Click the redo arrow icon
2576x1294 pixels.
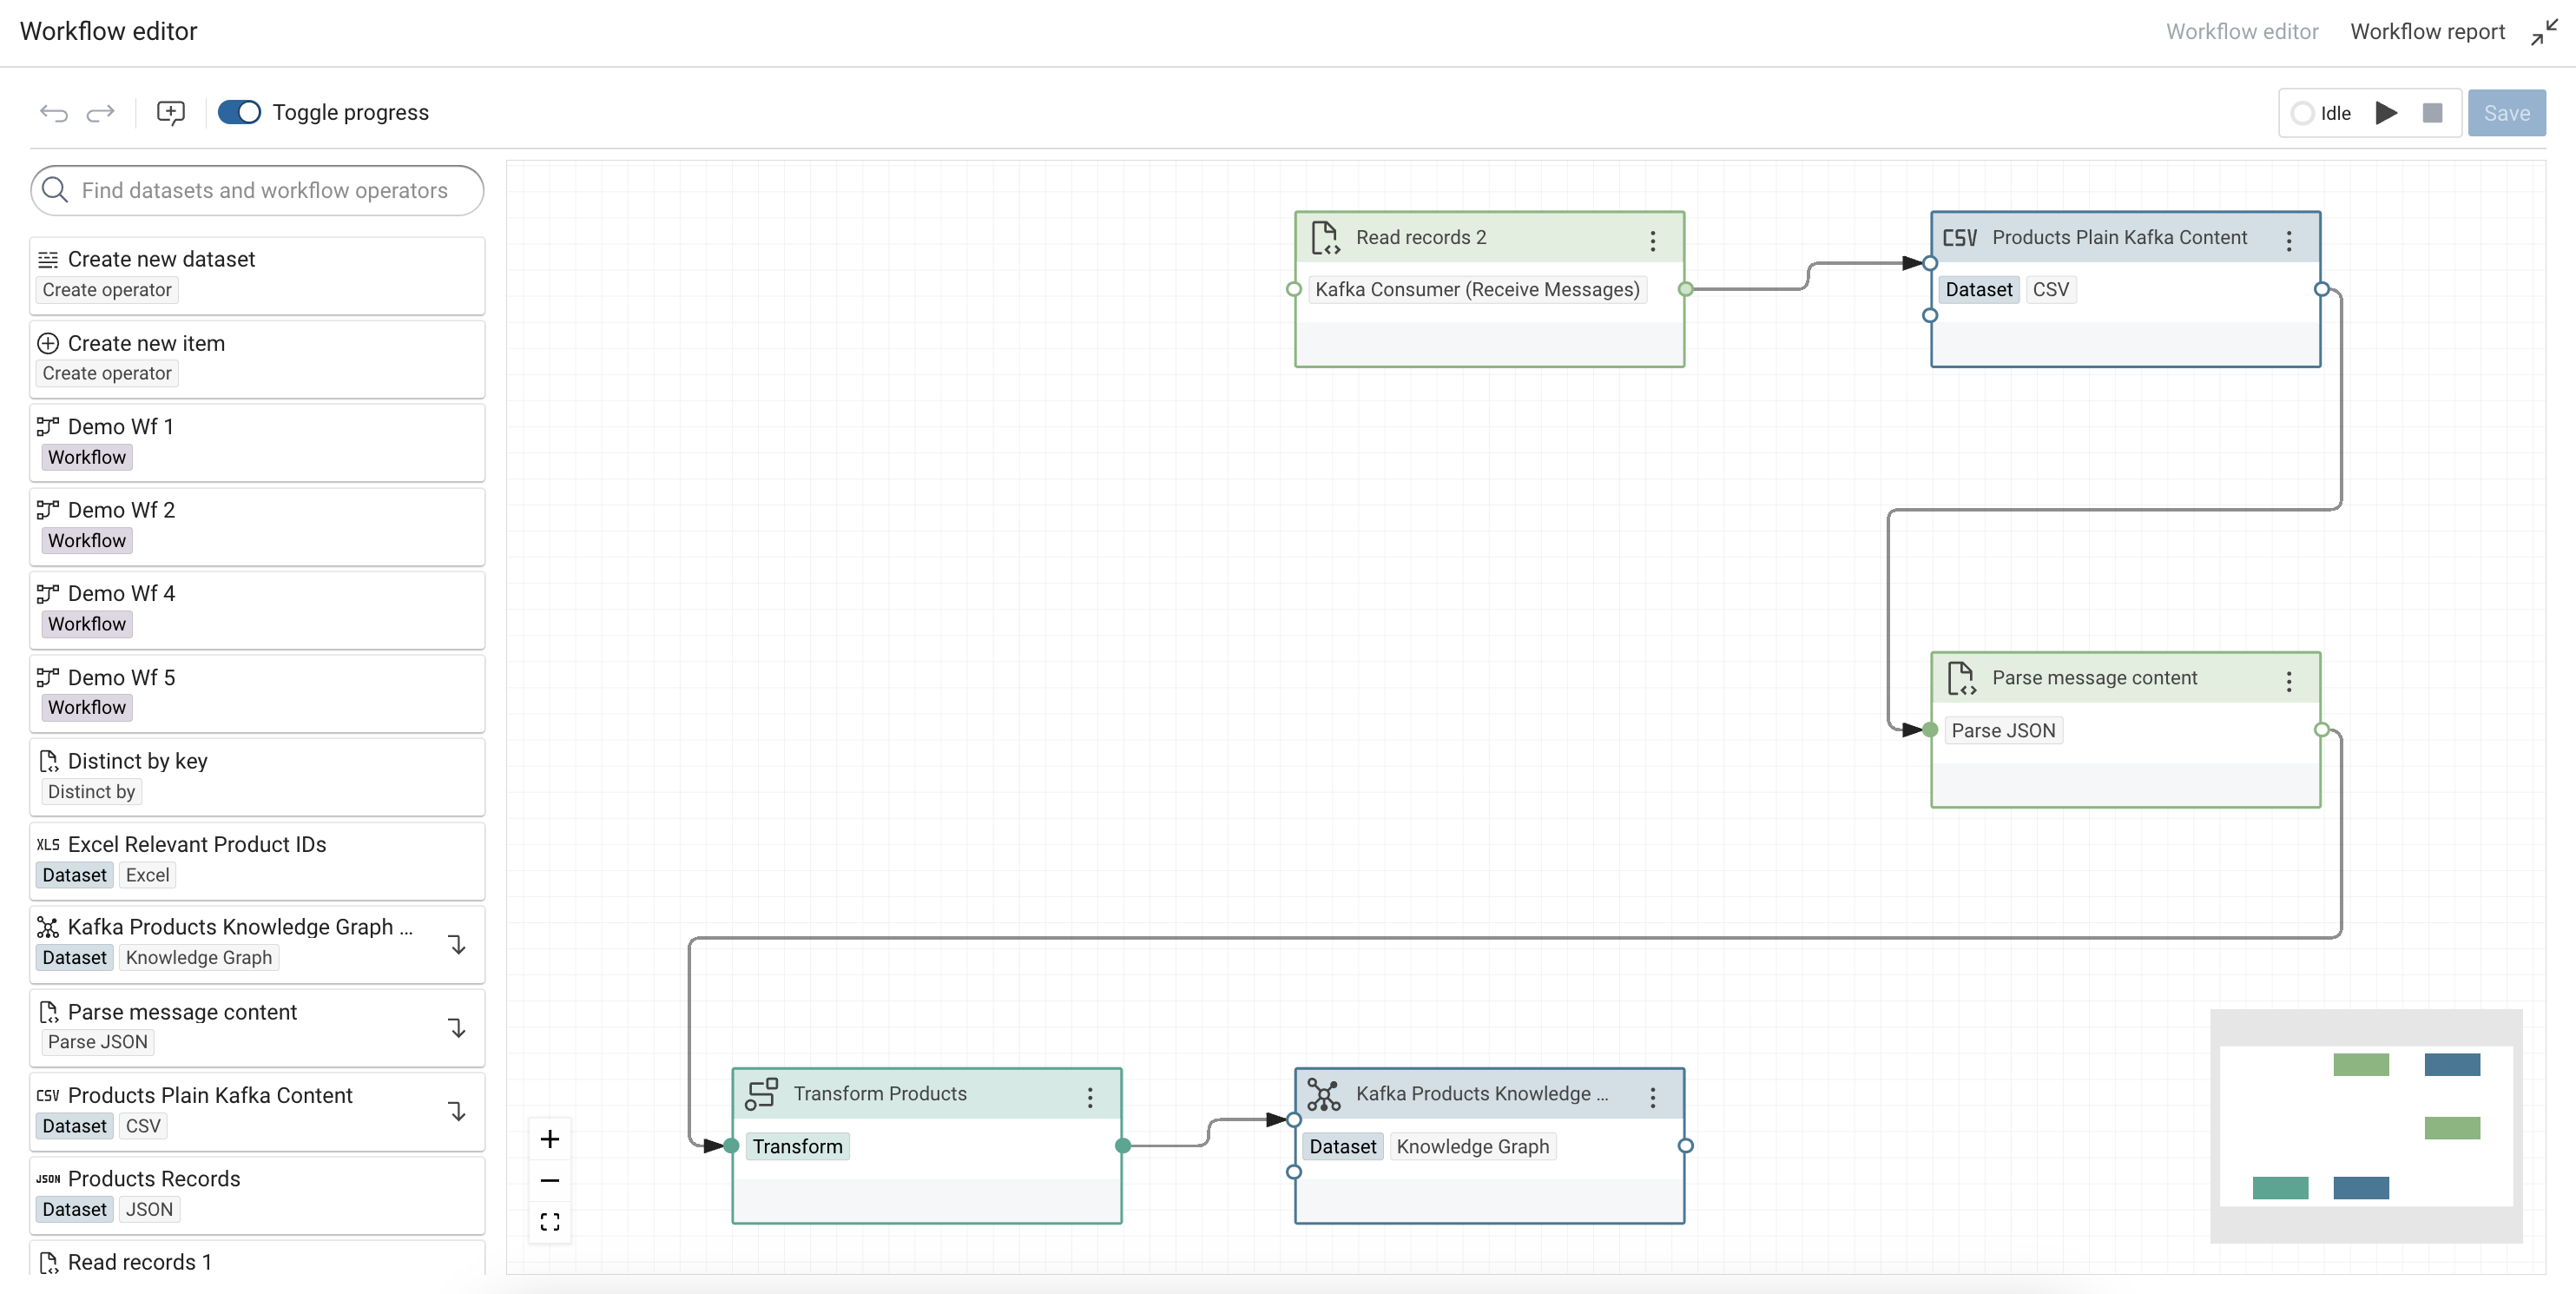pyautogui.click(x=100, y=113)
